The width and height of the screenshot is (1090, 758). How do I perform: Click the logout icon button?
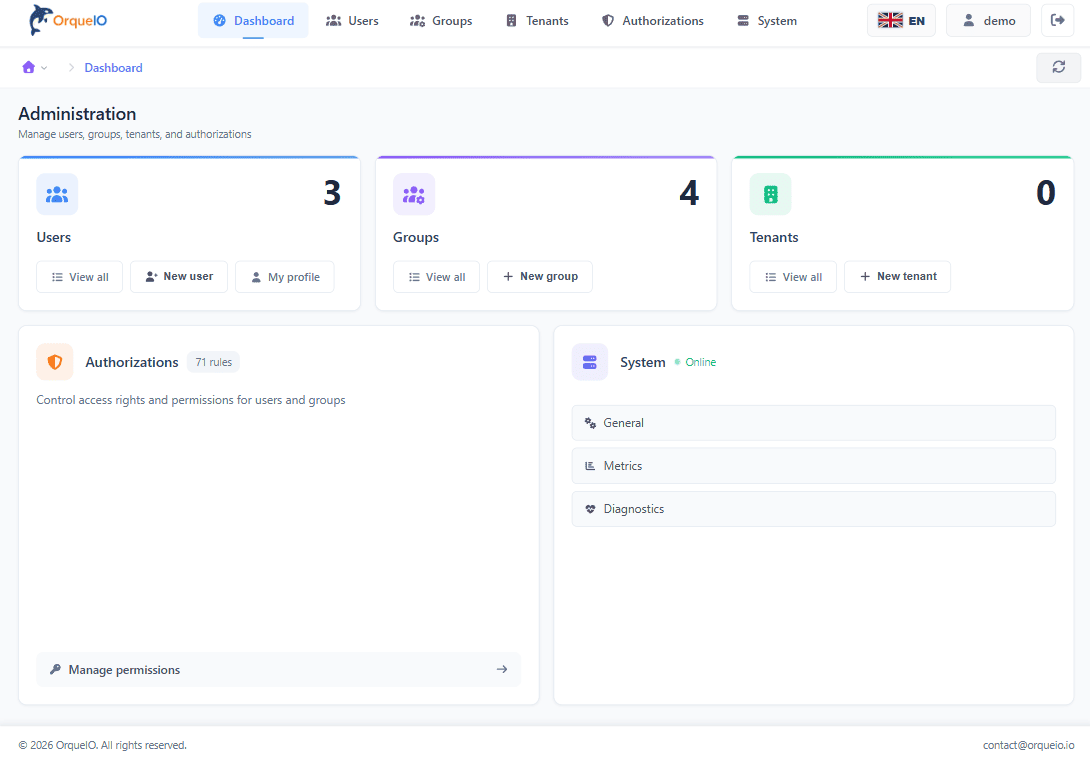coord(1057,20)
